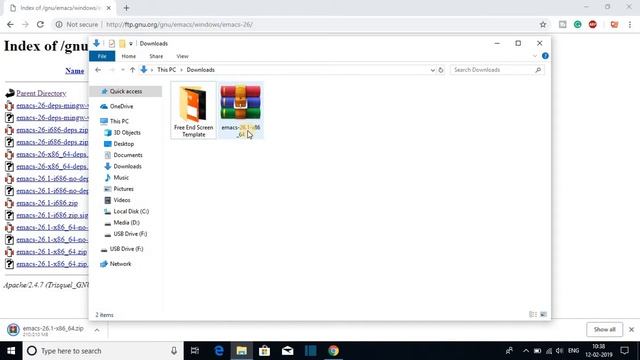
Task: Open a new Chrome tab with plus button
Action: coord(126,8)
